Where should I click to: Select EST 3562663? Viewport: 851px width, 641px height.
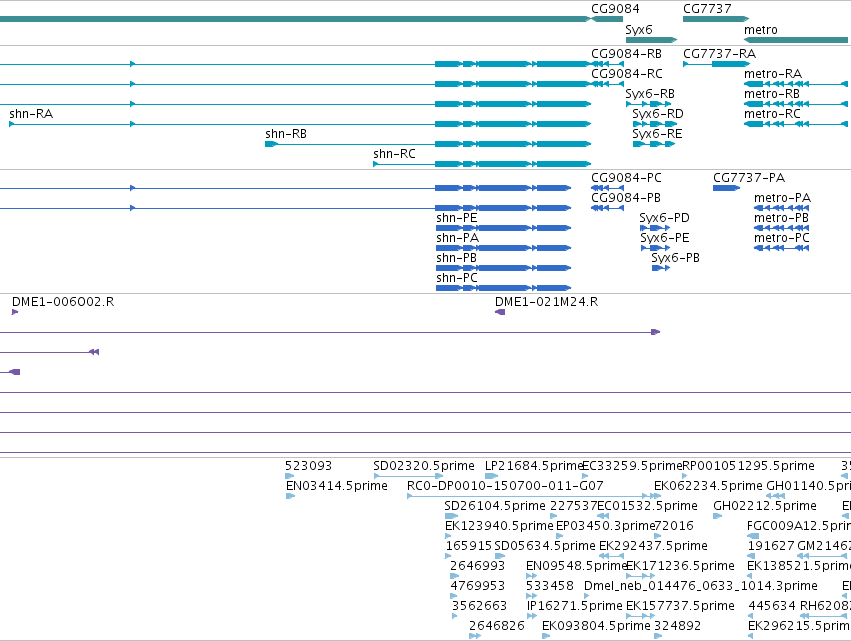pyautogui.click(x=454, y=616)
